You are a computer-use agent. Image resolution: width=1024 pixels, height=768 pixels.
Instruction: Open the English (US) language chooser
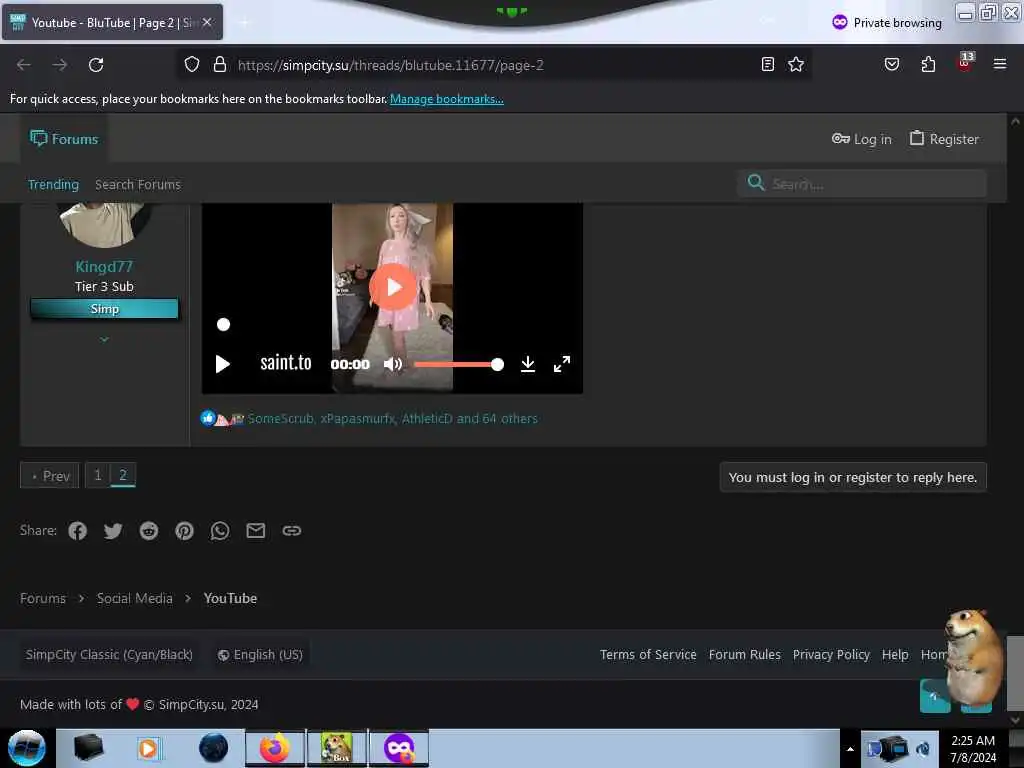(x=261, y=654)
